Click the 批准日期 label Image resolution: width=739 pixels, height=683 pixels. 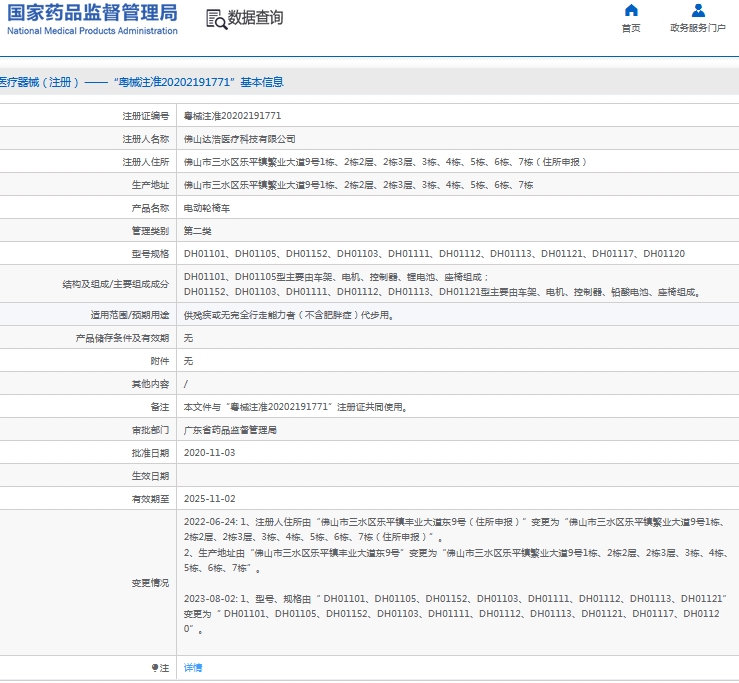coord(150,453)
